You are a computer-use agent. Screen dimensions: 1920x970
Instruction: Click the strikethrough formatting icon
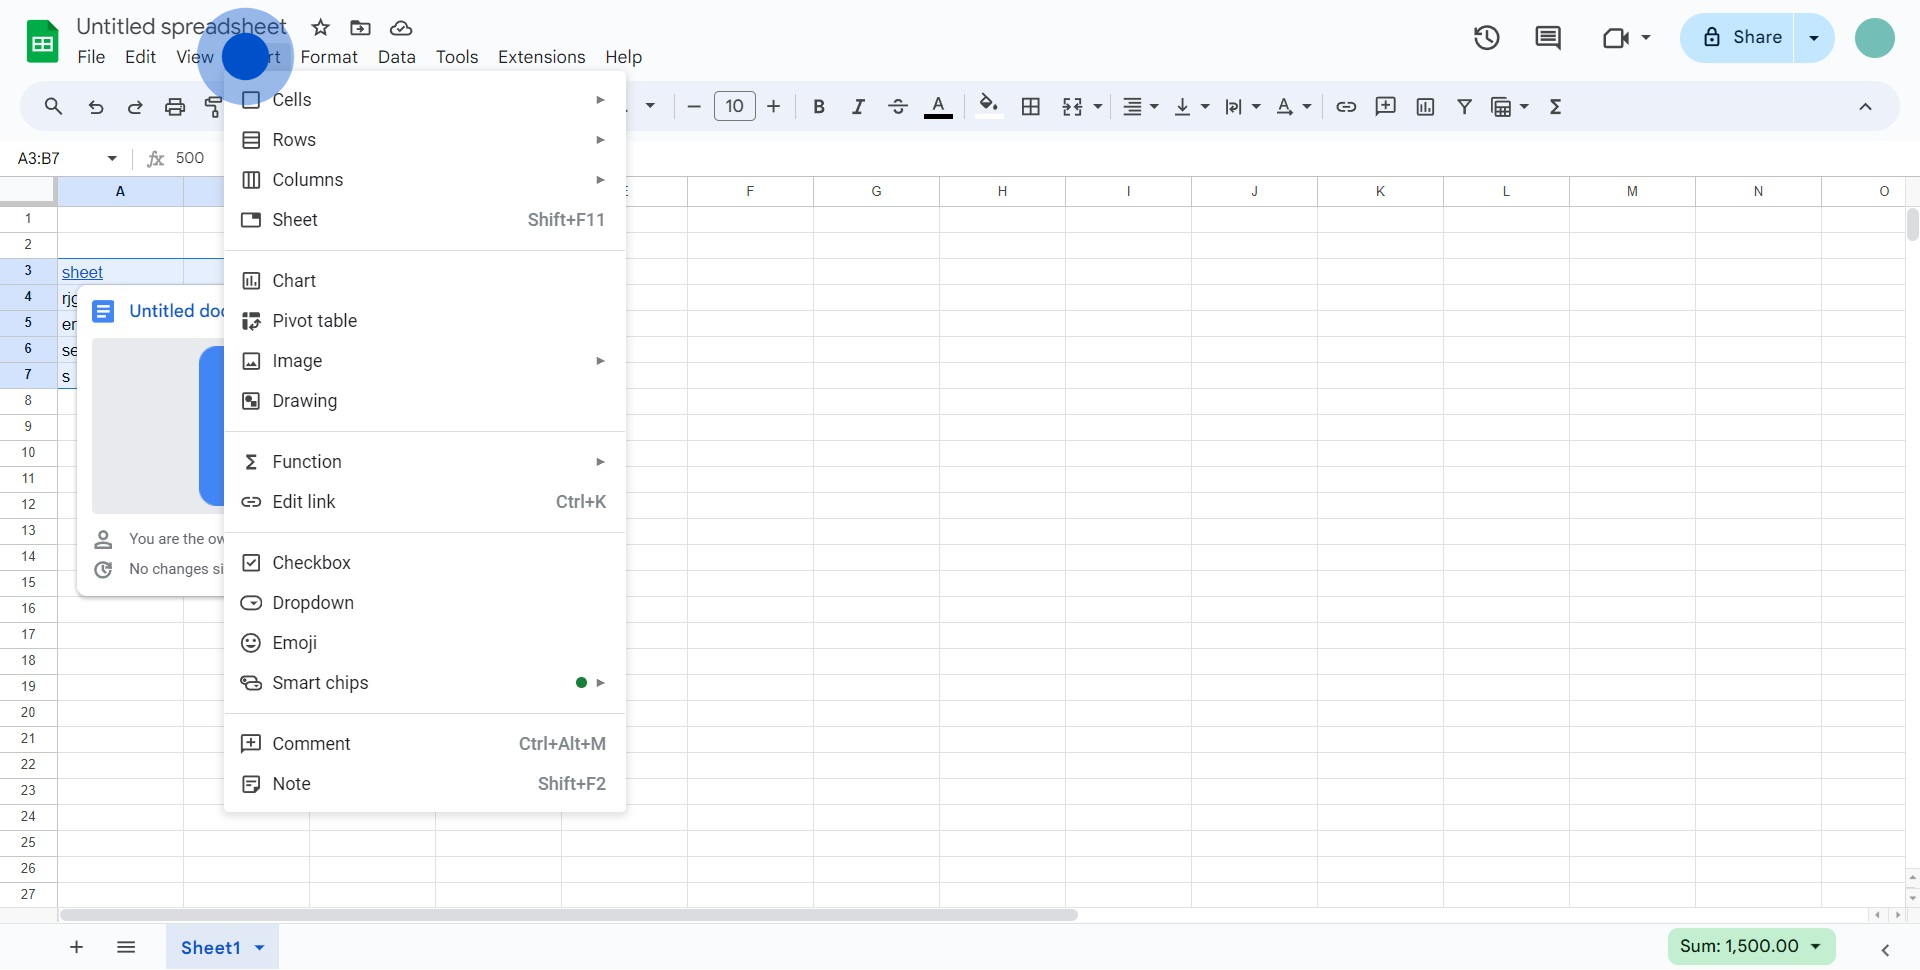(897, 107)
